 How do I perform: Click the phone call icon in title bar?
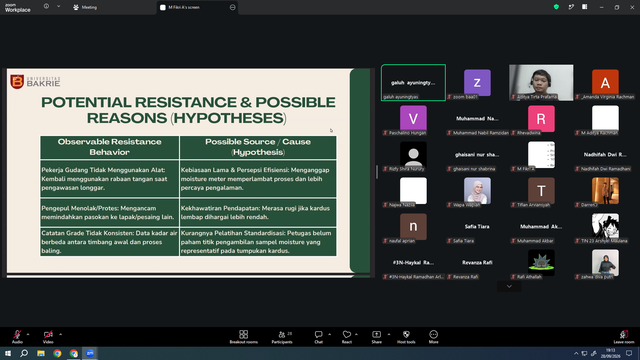point(571,7)
